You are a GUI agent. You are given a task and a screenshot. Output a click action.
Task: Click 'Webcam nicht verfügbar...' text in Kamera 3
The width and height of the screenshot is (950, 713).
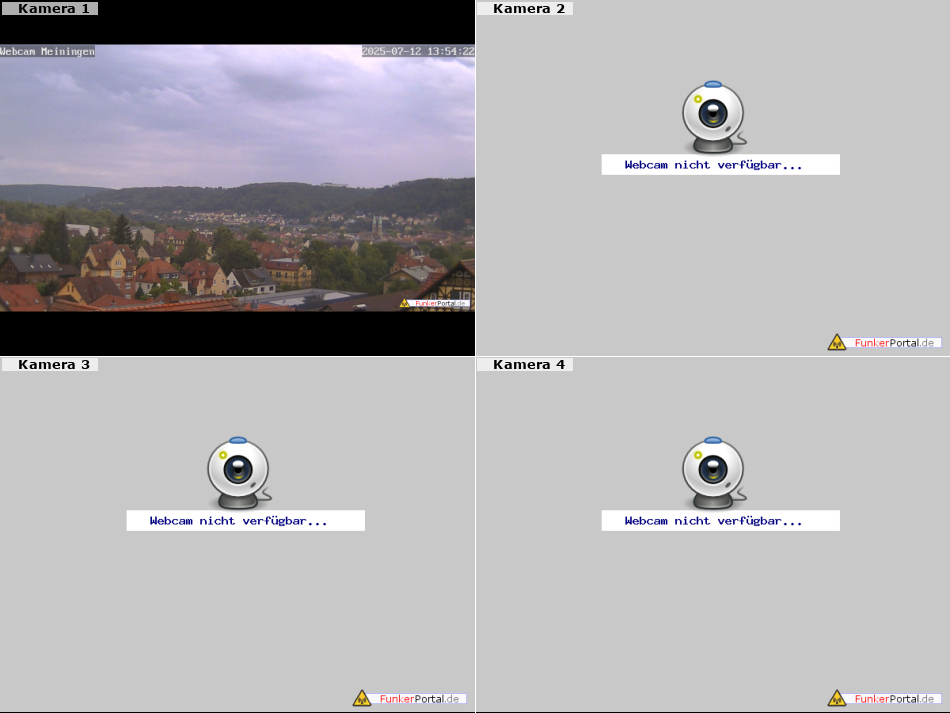point(238,521)
